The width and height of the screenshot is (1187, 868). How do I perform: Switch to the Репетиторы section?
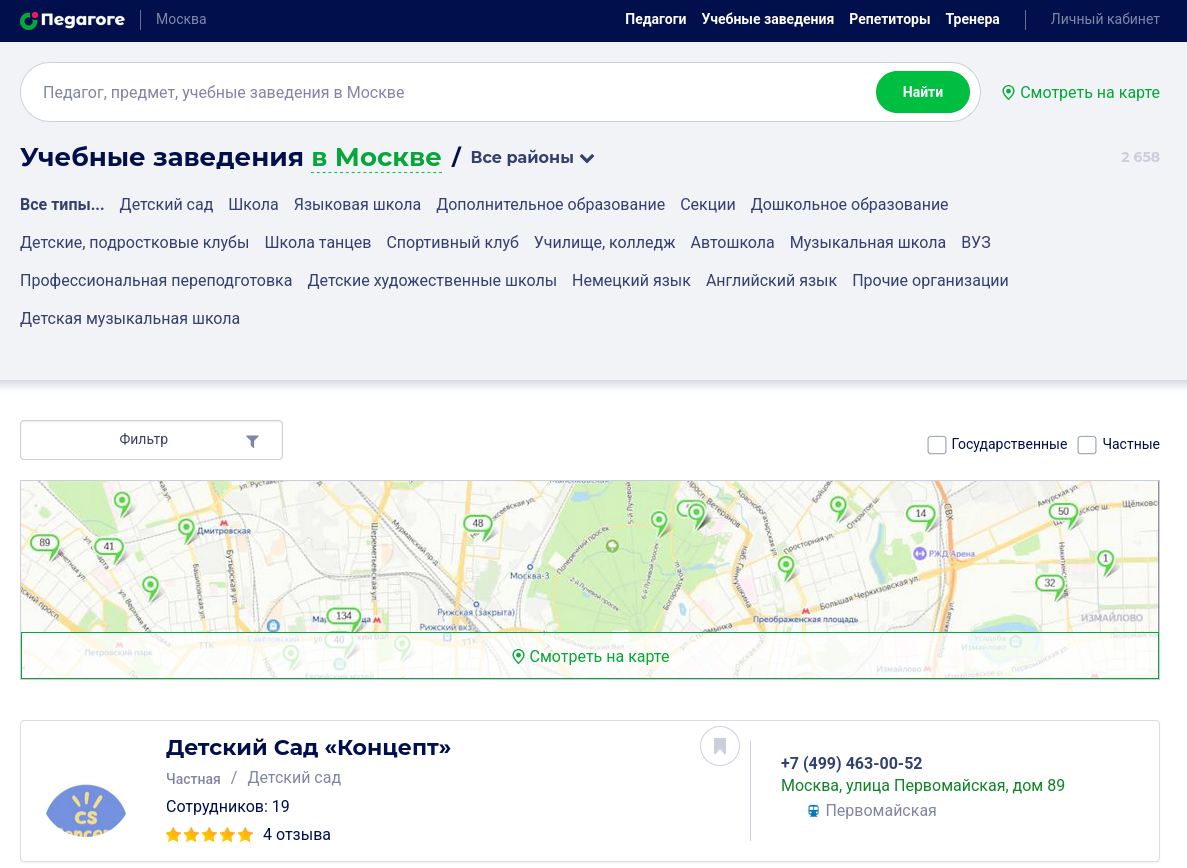(889, 18)
